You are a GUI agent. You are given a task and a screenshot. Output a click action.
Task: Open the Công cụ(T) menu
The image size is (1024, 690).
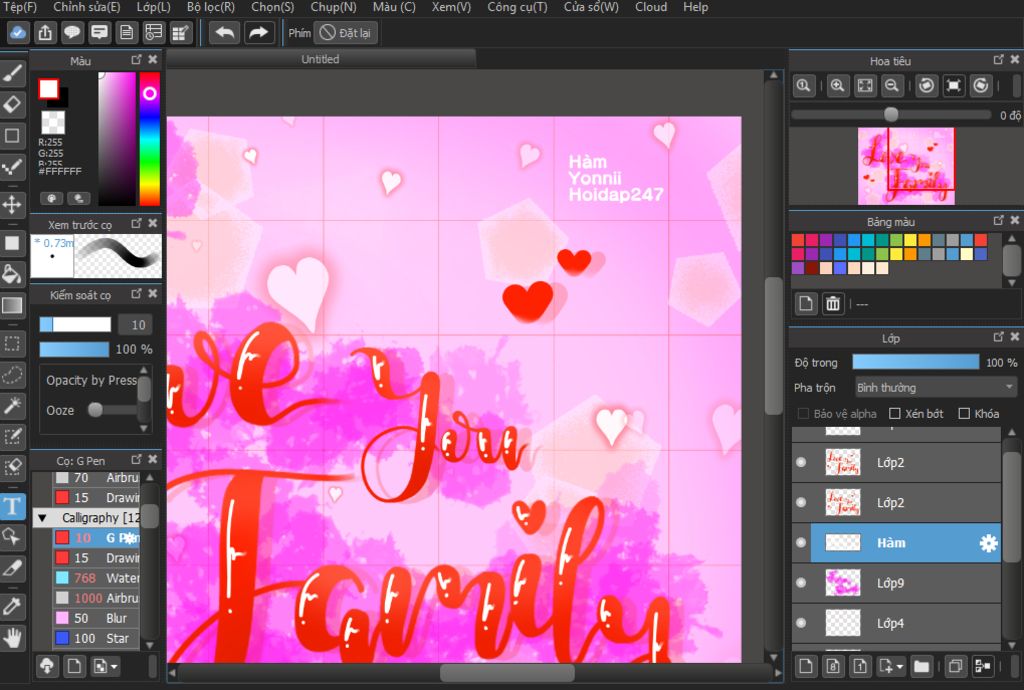[517, 7]
